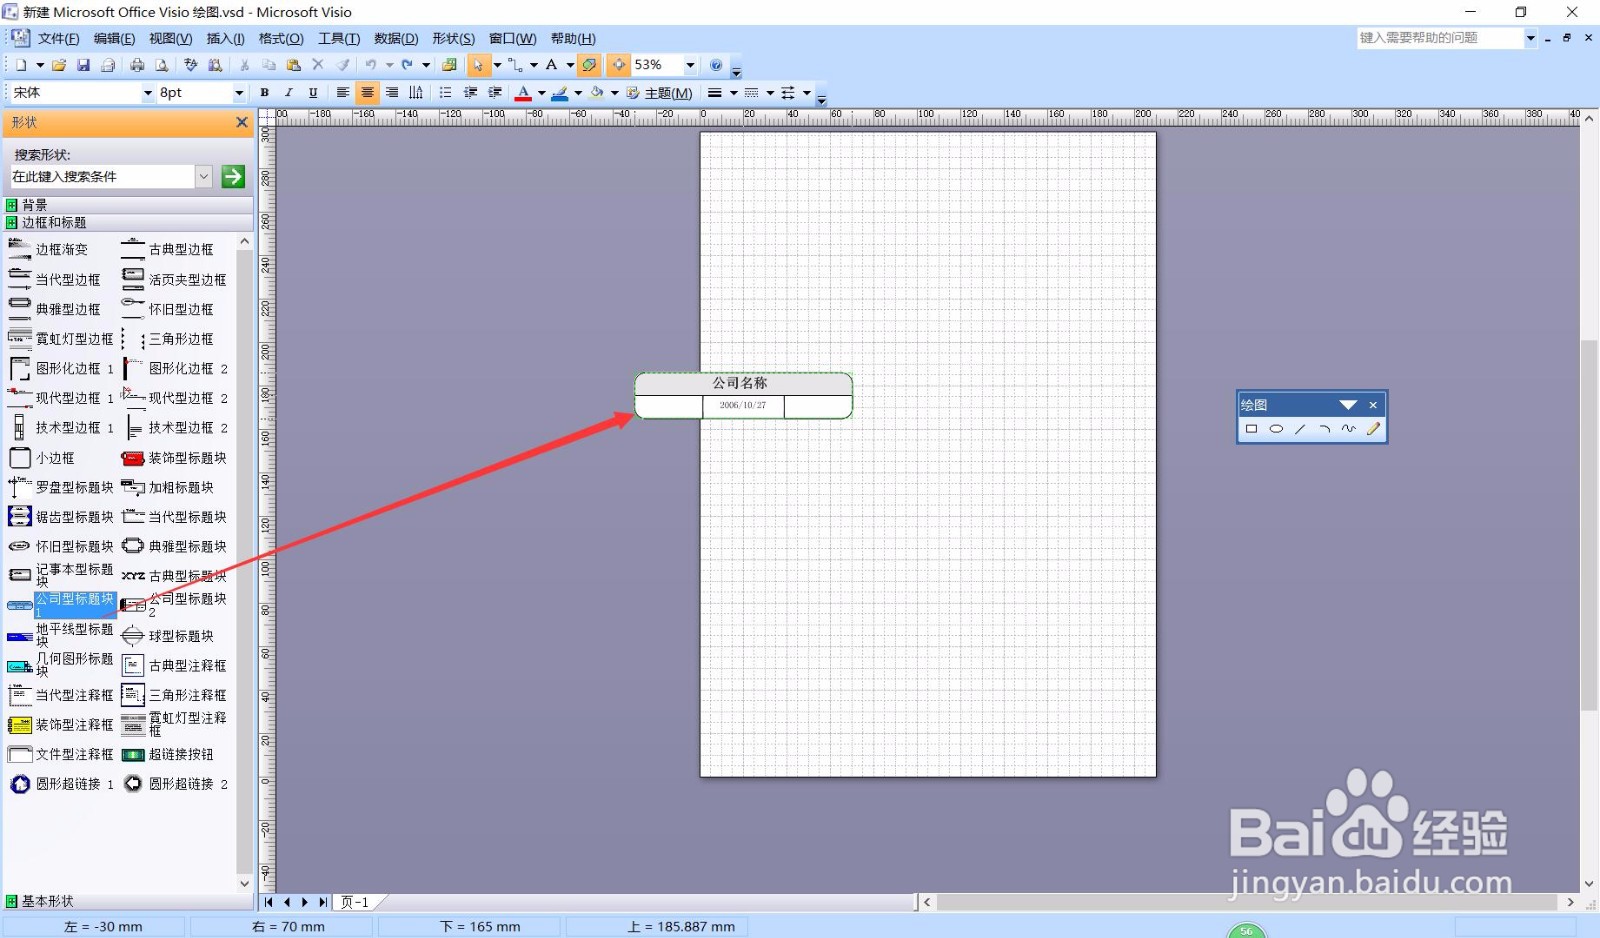Open the 视图(V) menu
This screenshot has height=938, width=1600.
tap(170, 38)
